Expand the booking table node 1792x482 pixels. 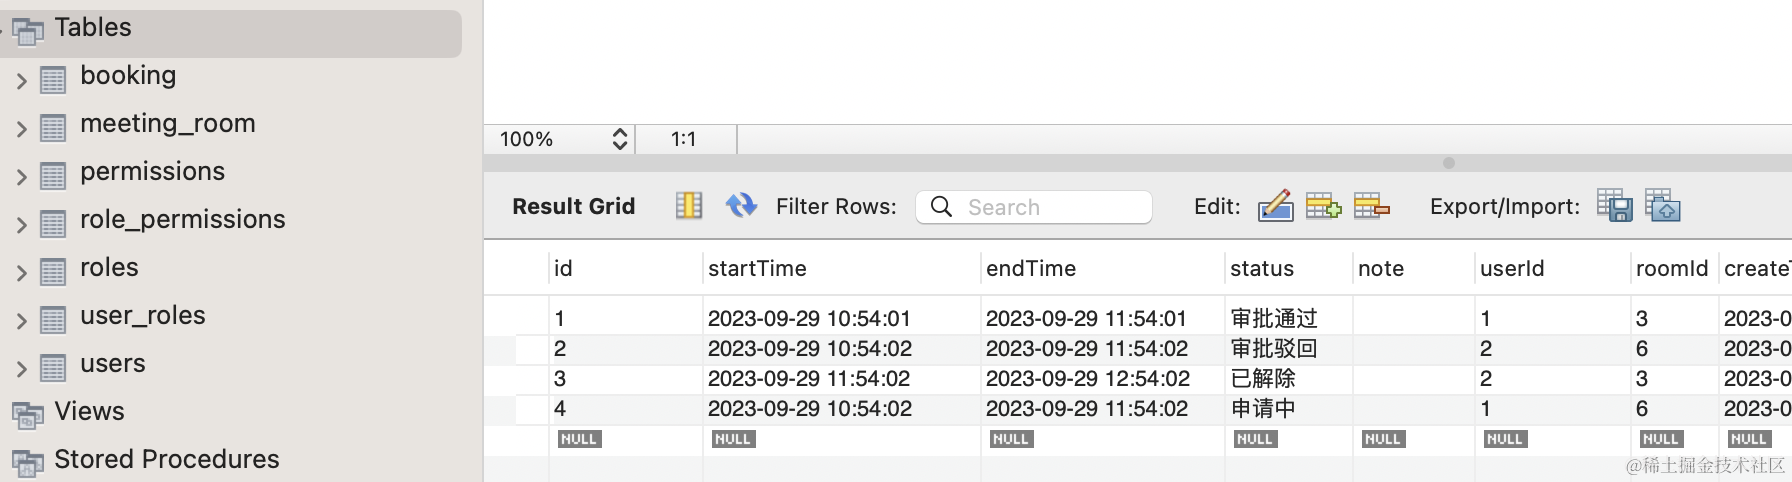[x=21, y=81]
